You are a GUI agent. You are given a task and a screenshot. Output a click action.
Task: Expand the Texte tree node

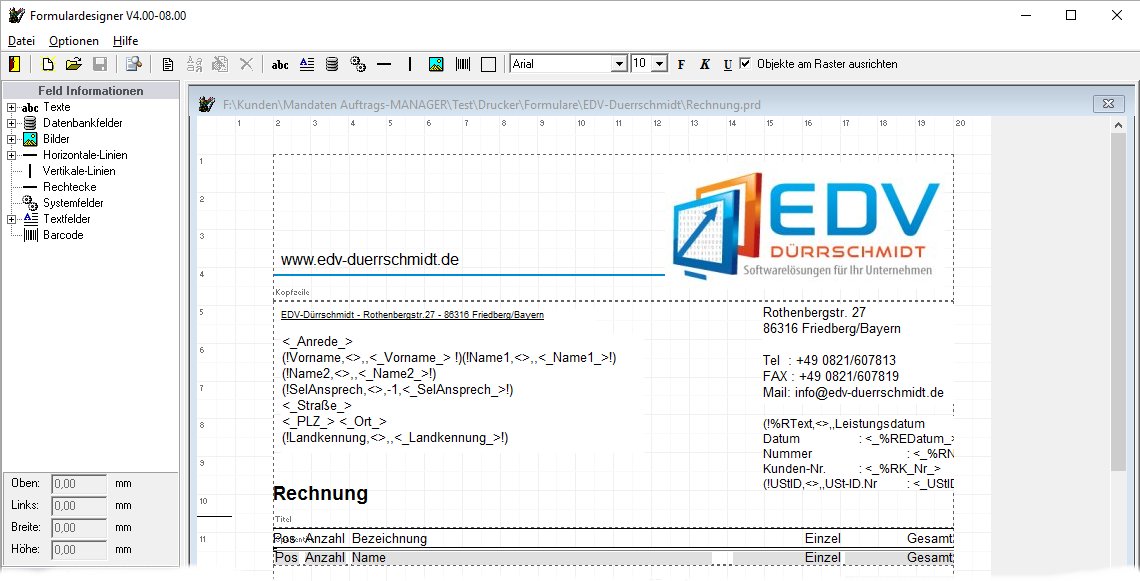(12, 107)
